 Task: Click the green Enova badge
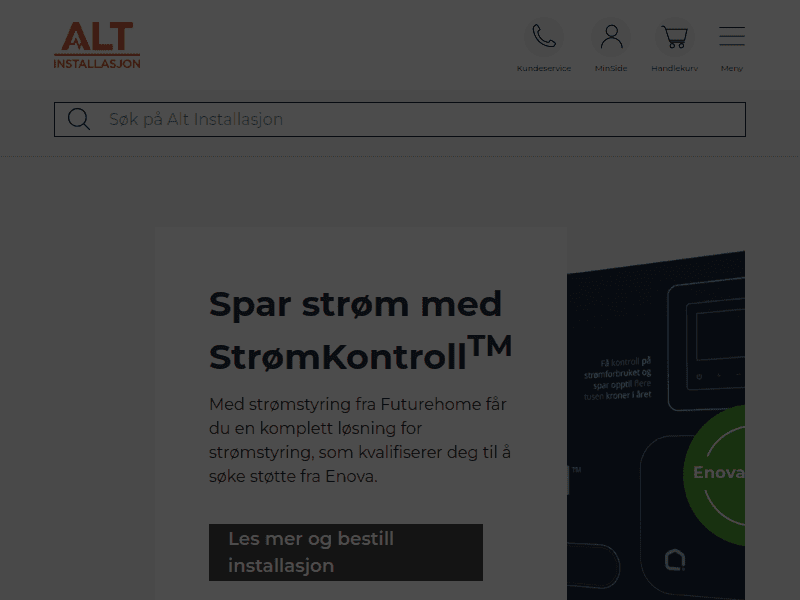[x=714, y=476]
